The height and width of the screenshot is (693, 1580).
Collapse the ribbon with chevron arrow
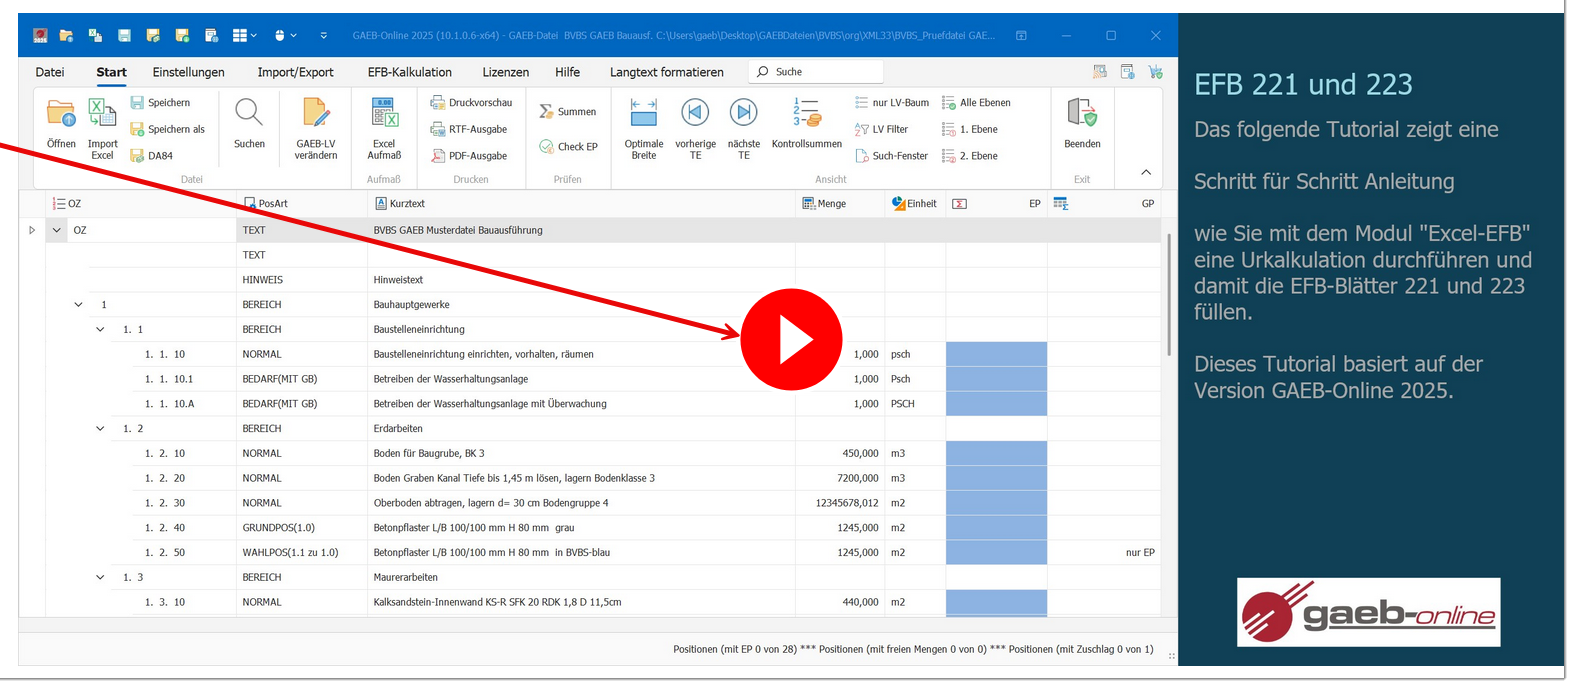pyautogui.click(x=1146, y=172)
